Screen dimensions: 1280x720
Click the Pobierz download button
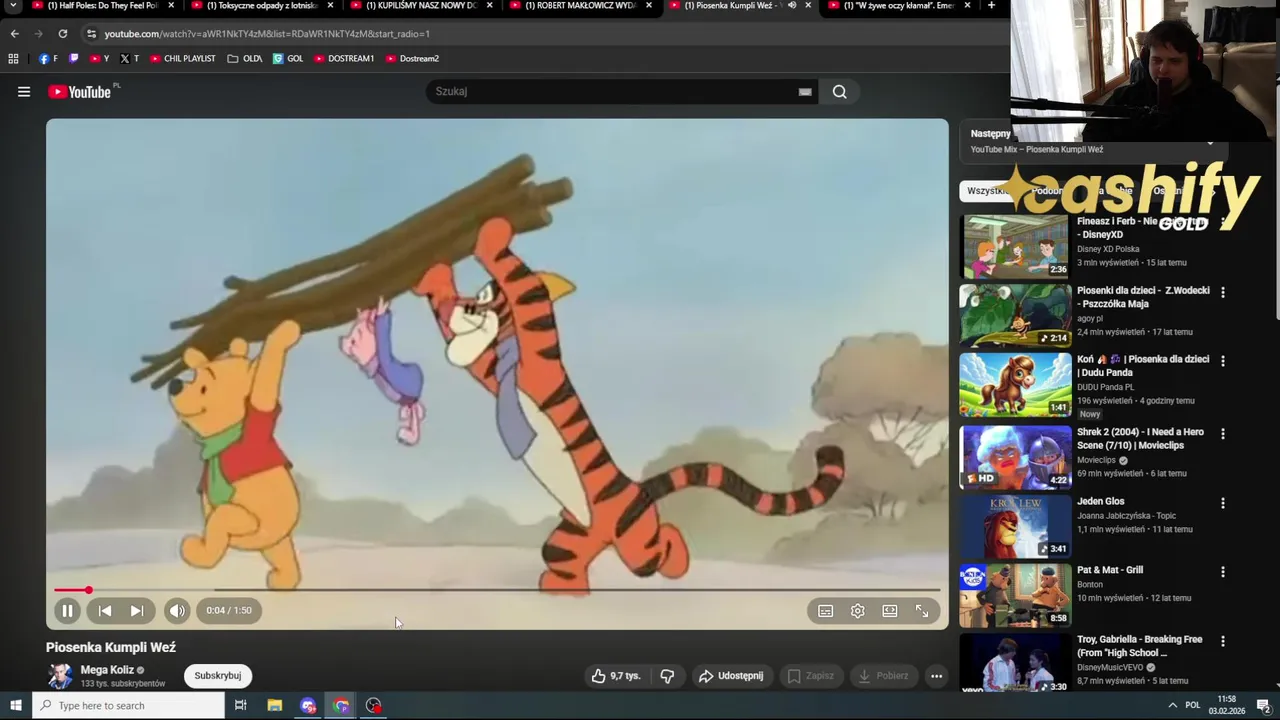coord(883,676)
